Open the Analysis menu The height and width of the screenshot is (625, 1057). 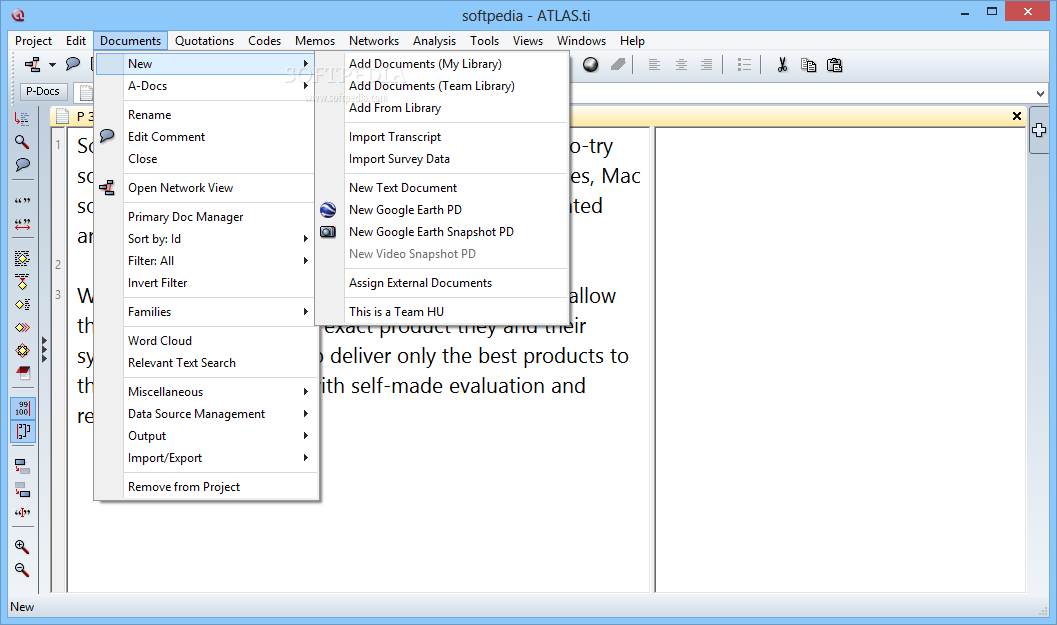coord(434,40)
